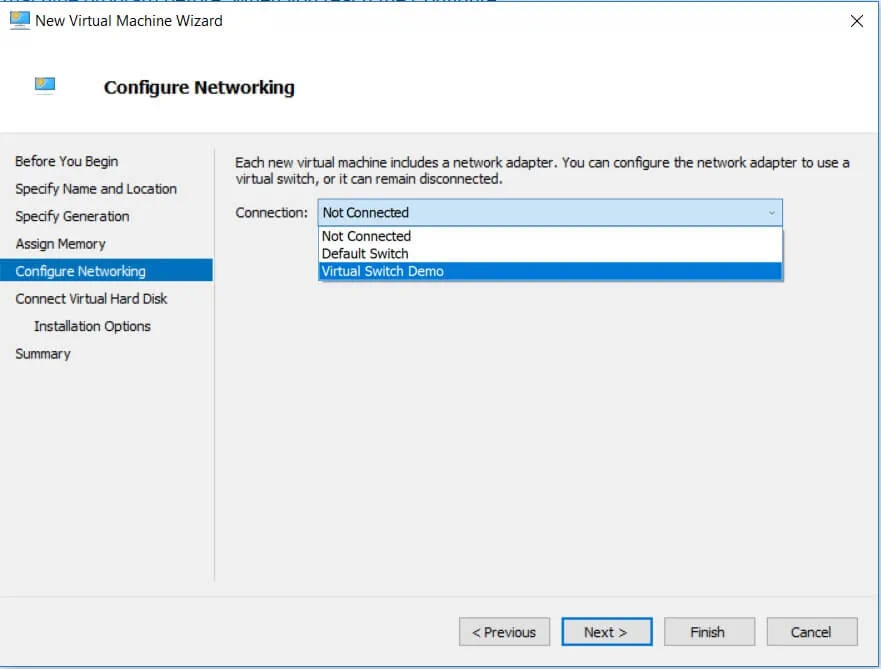Select Configure Networking in the sidebar
Image resolution: width=881 pixels, height=669 pixels.
(80, 271)
